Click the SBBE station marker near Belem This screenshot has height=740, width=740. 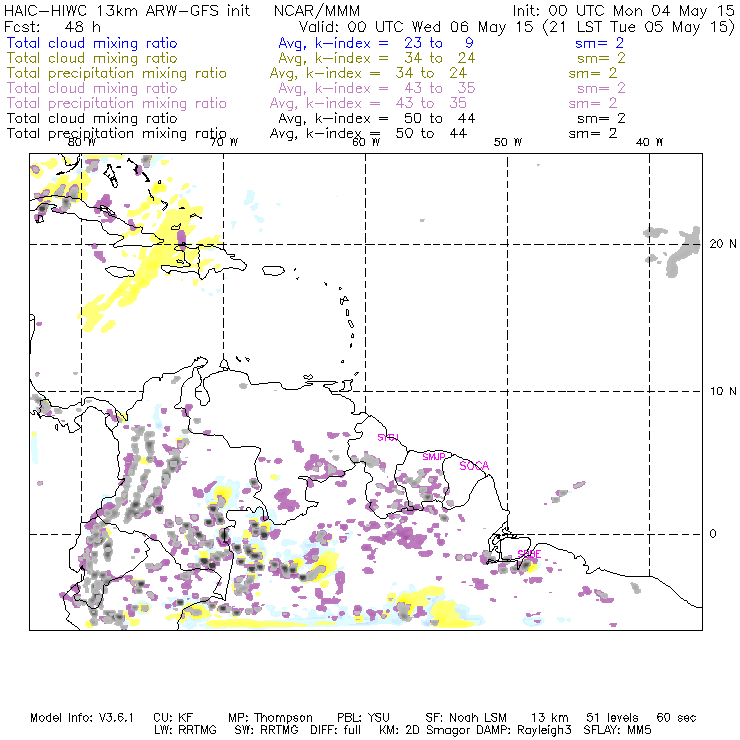click(529, 554)
